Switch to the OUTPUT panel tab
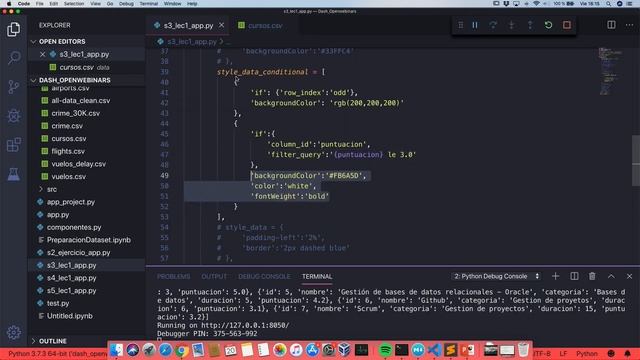The width and height of the screenshot is (640, 360). (x=214, y=277)
